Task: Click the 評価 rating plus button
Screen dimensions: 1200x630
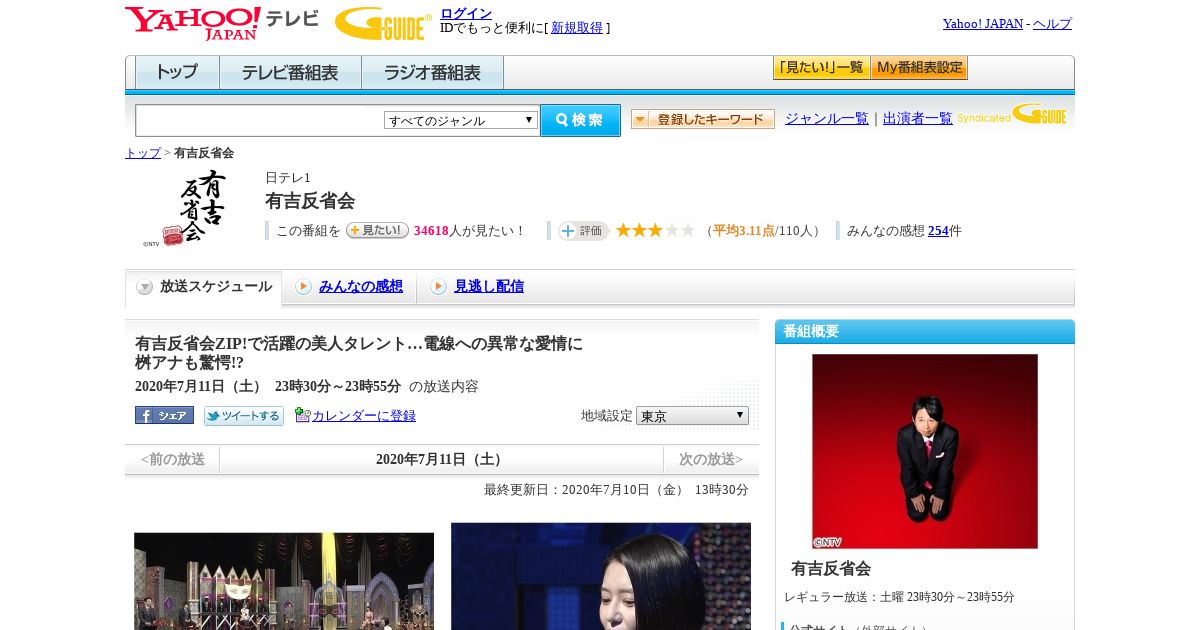Action: [x=583, y=231]
